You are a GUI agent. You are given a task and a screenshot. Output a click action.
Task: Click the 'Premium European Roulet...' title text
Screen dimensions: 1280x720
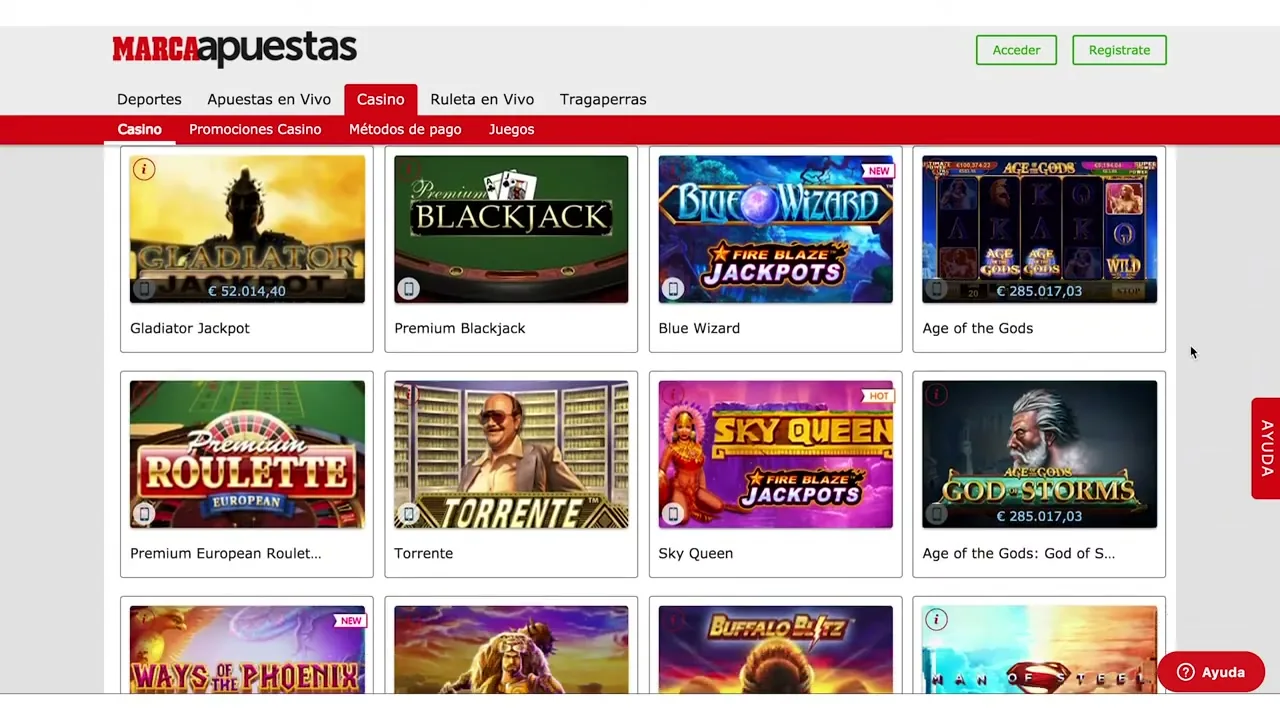tap(226, 553)
